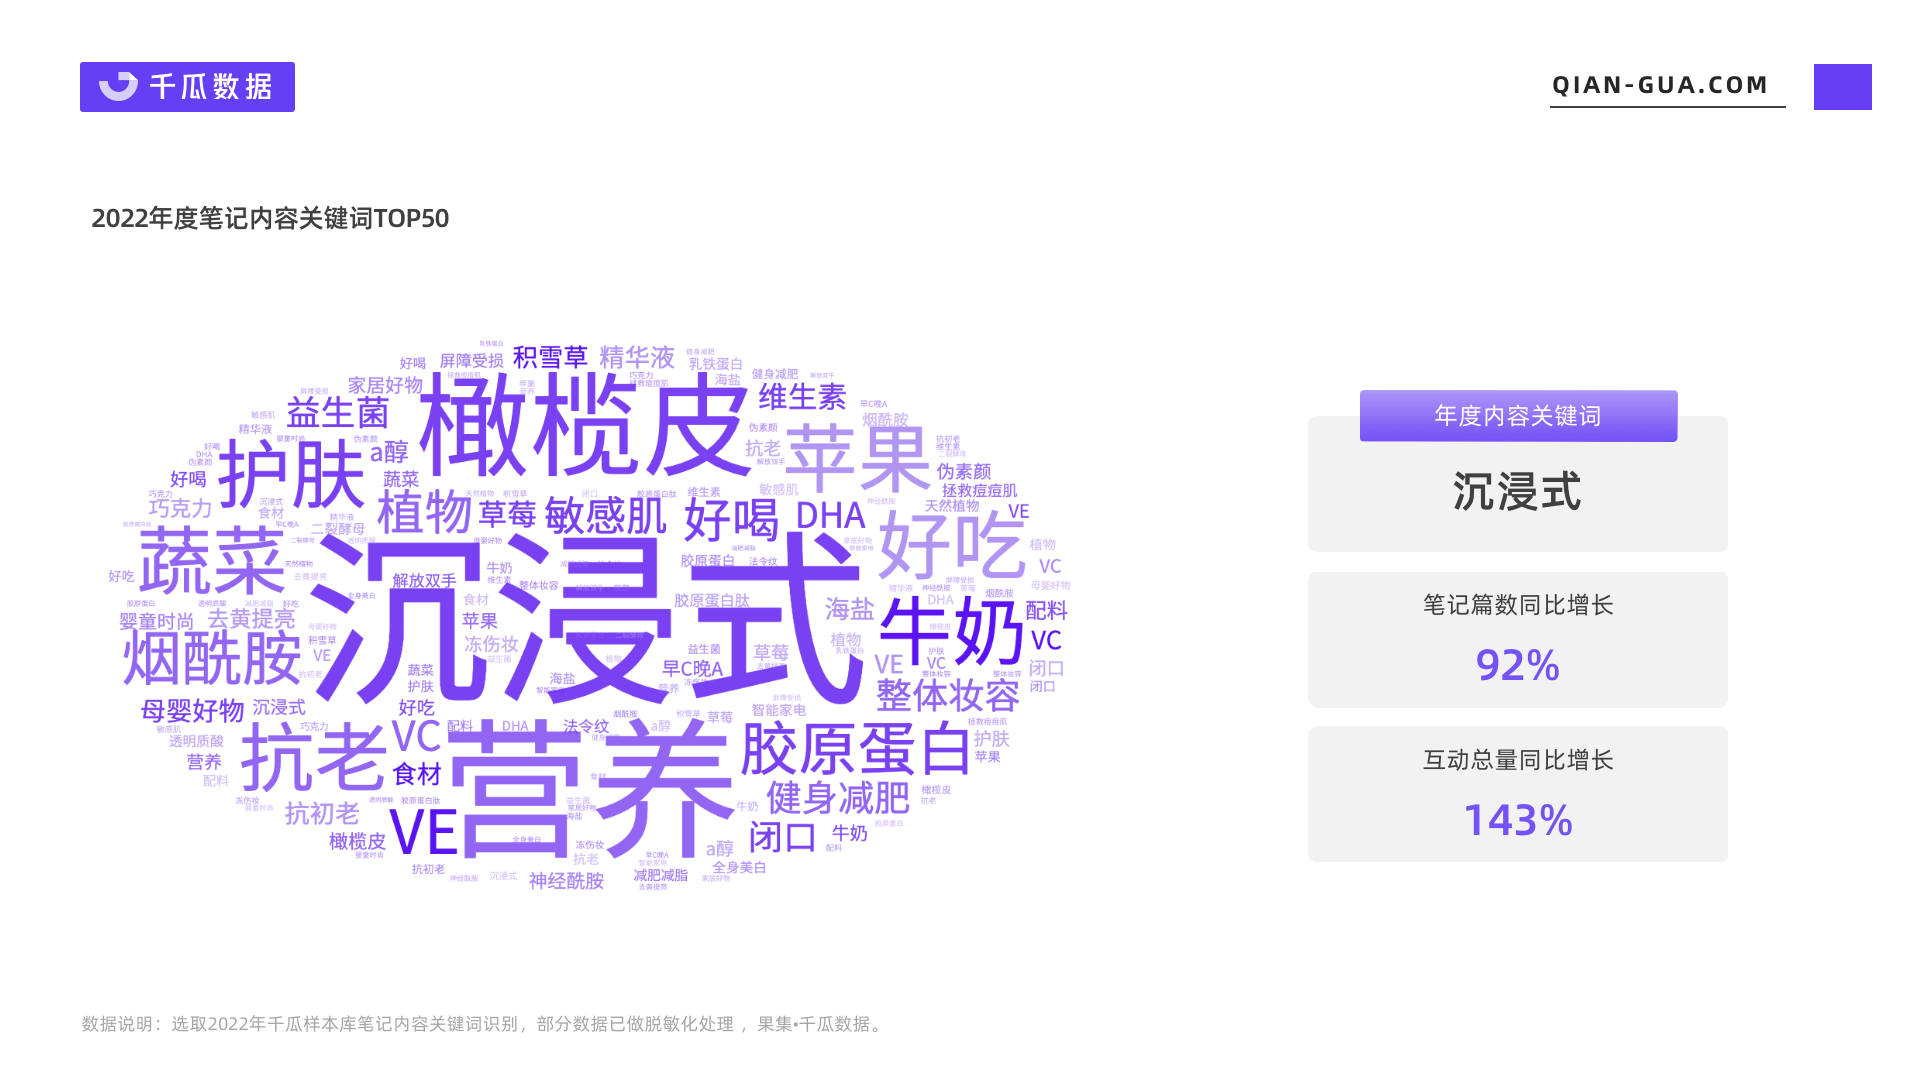Image resolution: width=1920 pixels, height=1080 pixels.
Task: Click the prominent 胶原蛋白肽 word
Action: tap(711, 601)
